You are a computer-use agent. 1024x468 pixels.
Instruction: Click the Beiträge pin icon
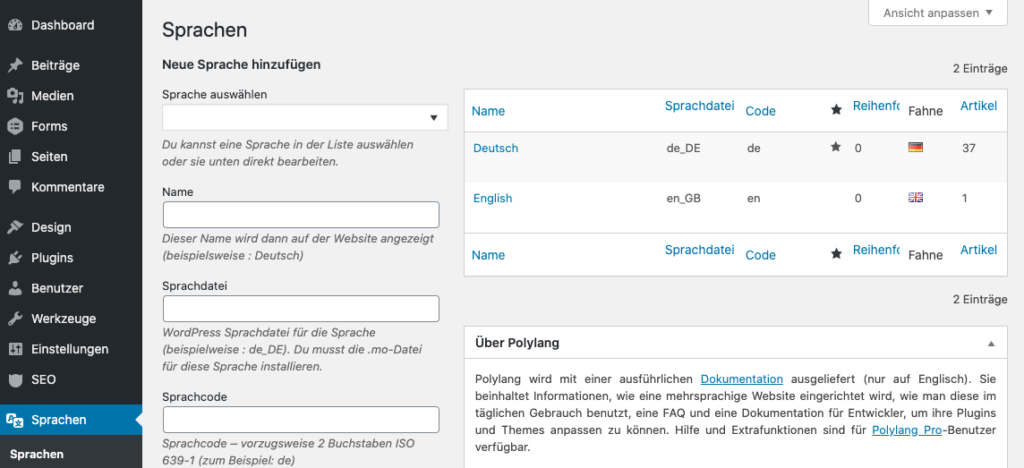pyautogui.click(x=15, y=66)
